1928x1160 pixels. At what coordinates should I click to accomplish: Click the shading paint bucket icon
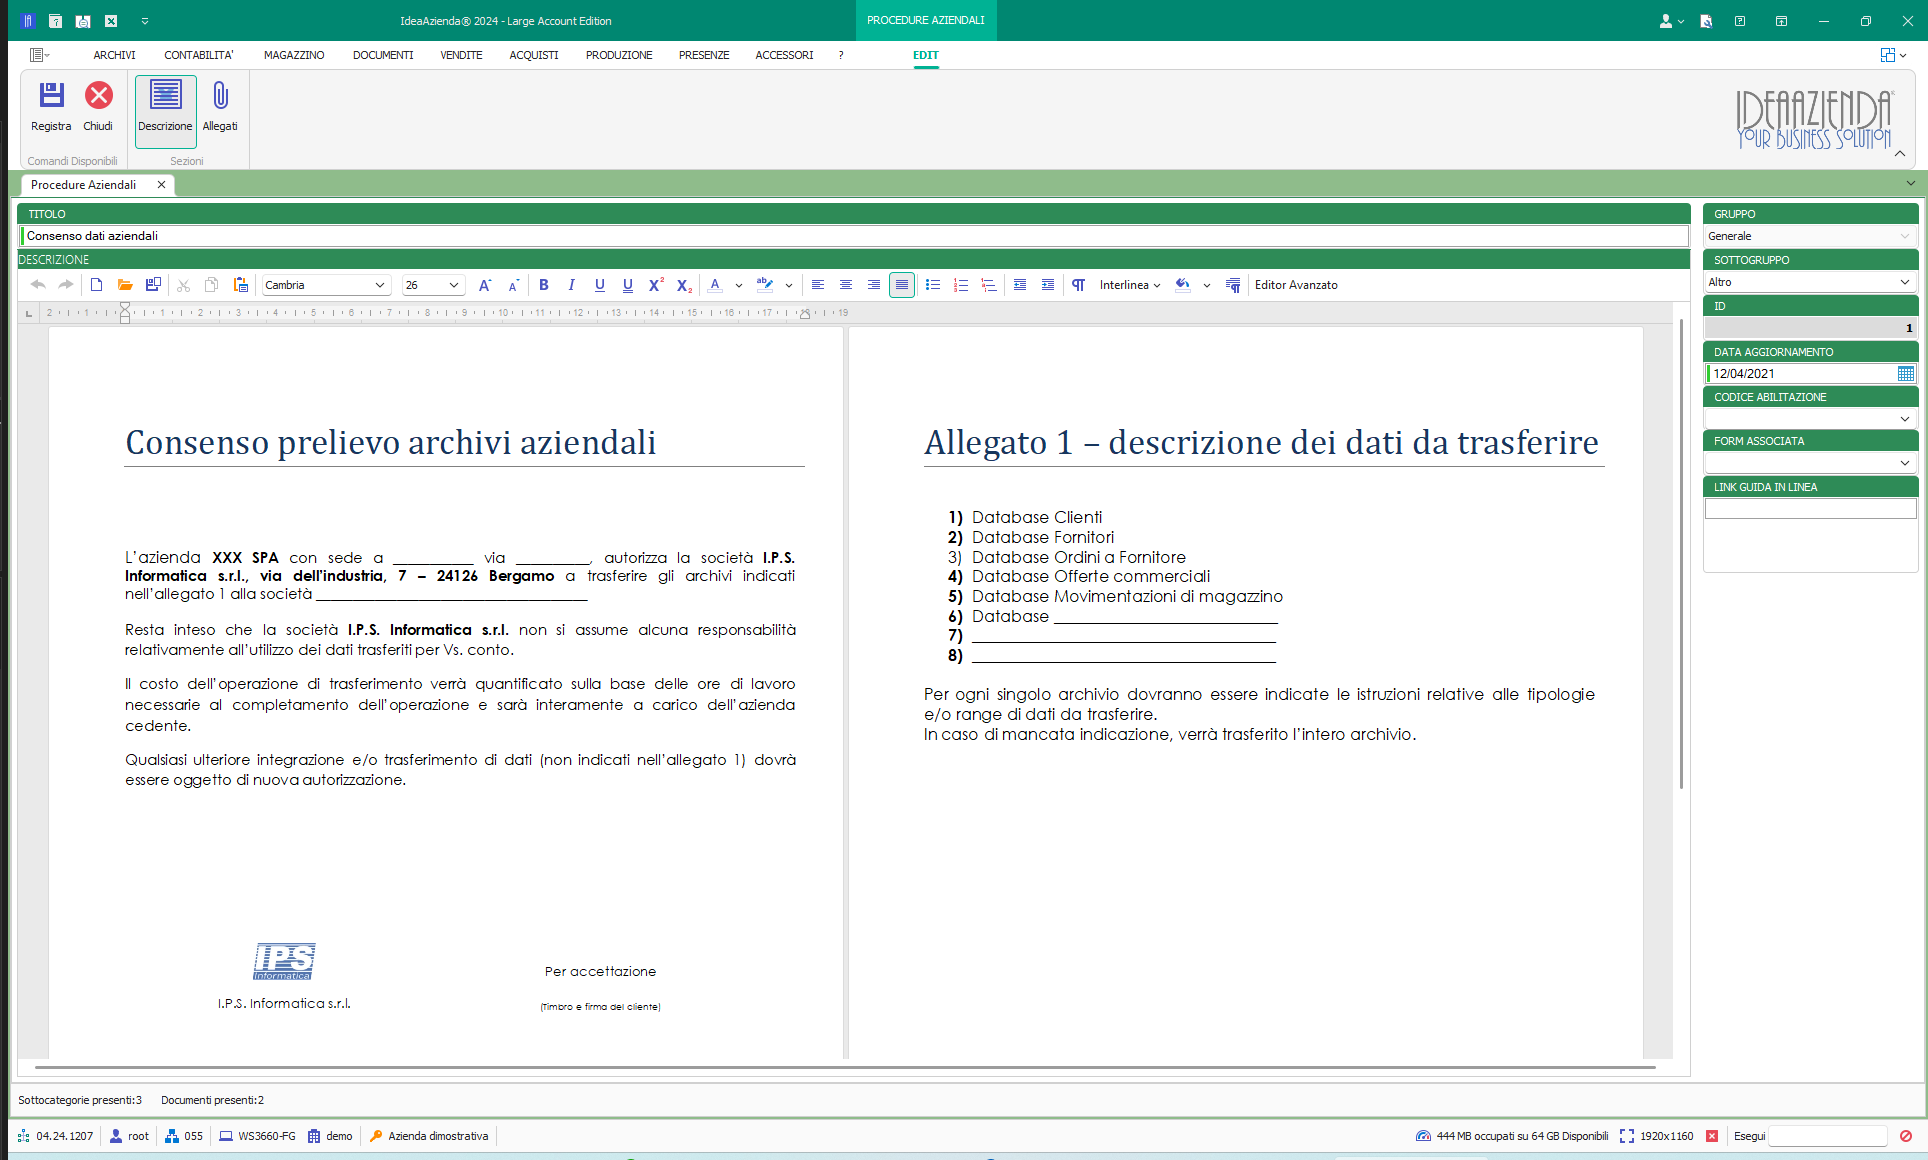tap(1183, 285)
